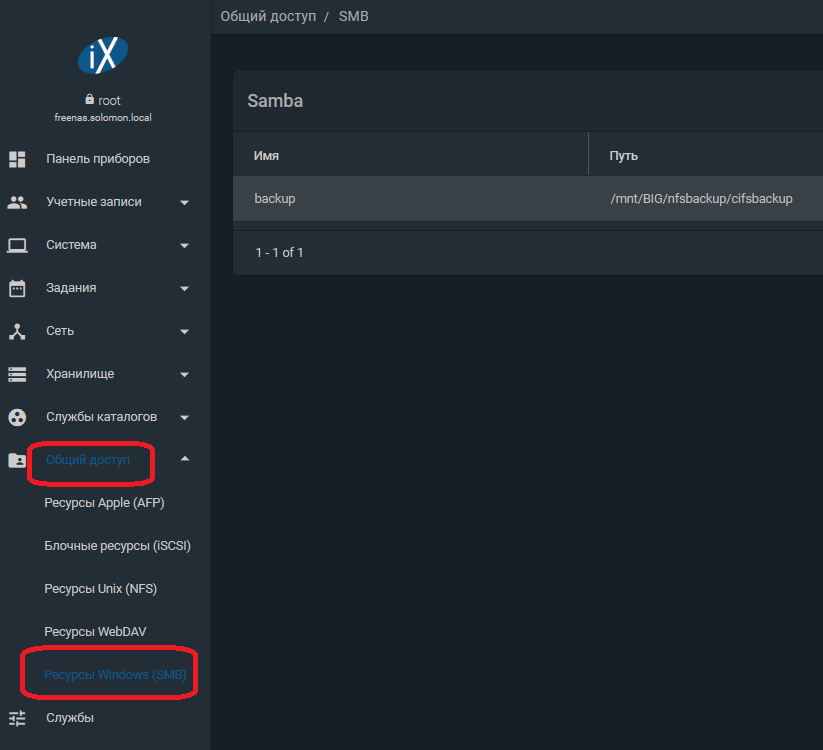The height and width of the screenshot is (750, 823).
Task: Go to Ресурсы Unix (NFS)
Action: tap(101, 589)
